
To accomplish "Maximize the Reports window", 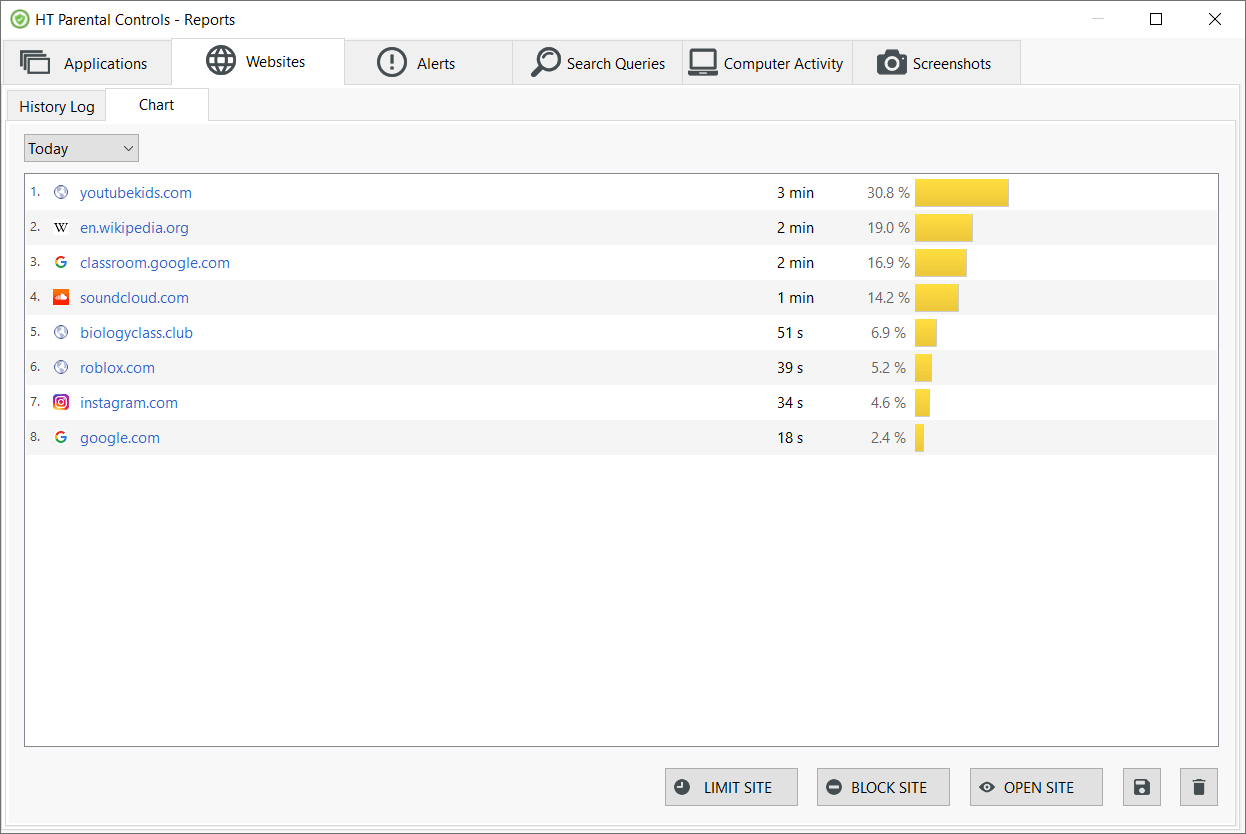I will pyautogui.click(x=1156, y=19).
